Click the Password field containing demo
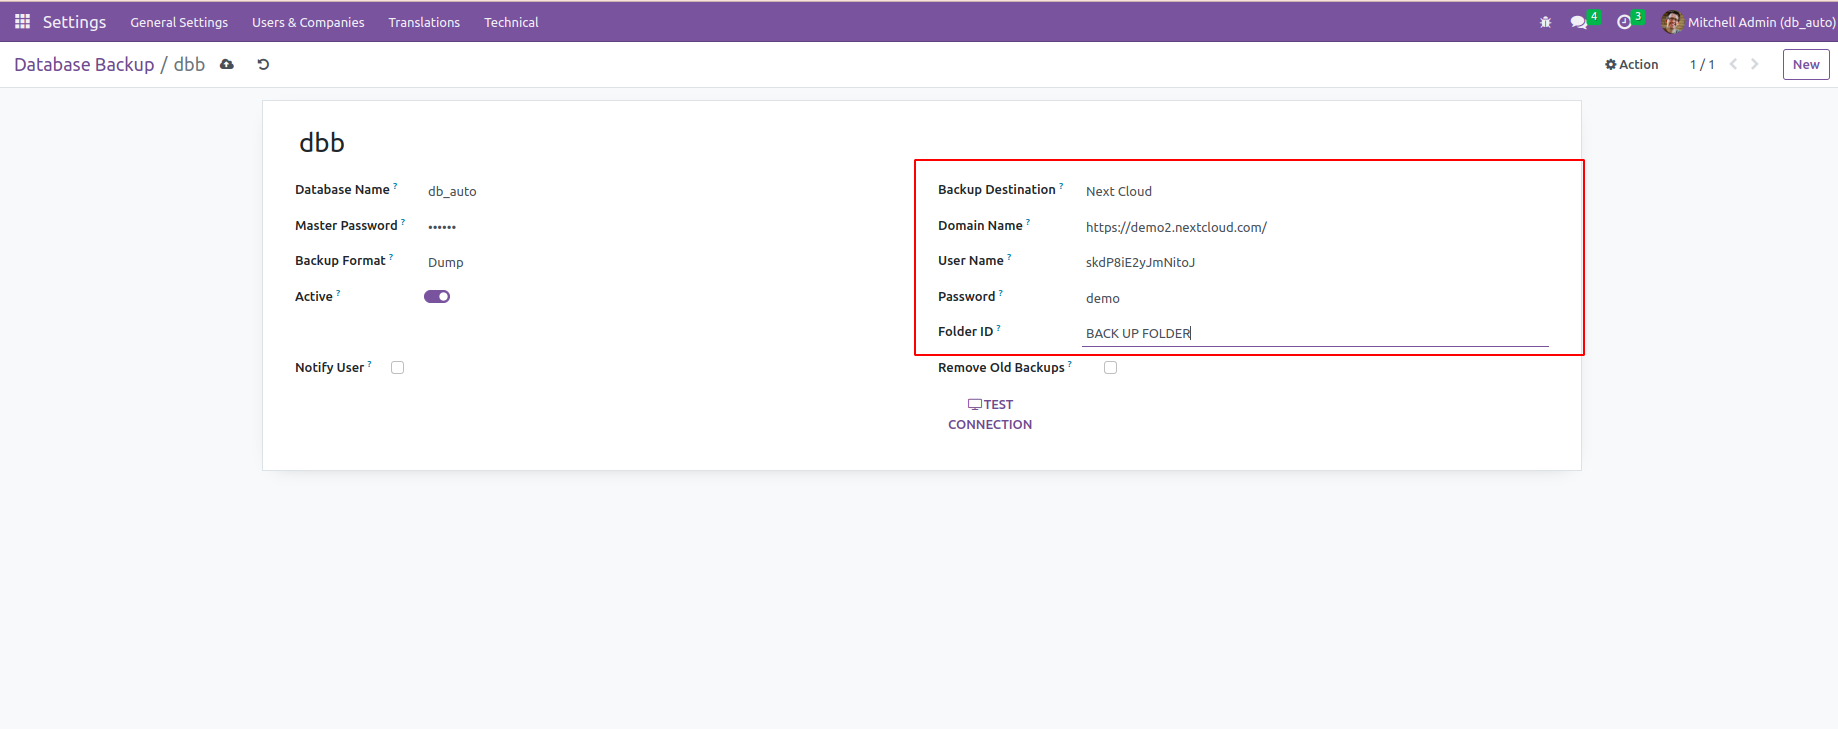 (x=1315, y=298)
